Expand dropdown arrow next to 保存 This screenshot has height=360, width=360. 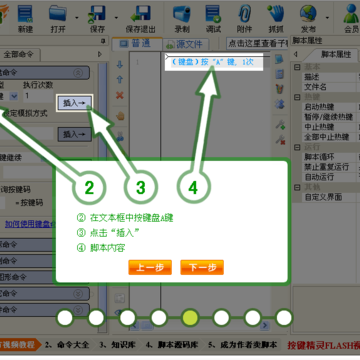116,17
